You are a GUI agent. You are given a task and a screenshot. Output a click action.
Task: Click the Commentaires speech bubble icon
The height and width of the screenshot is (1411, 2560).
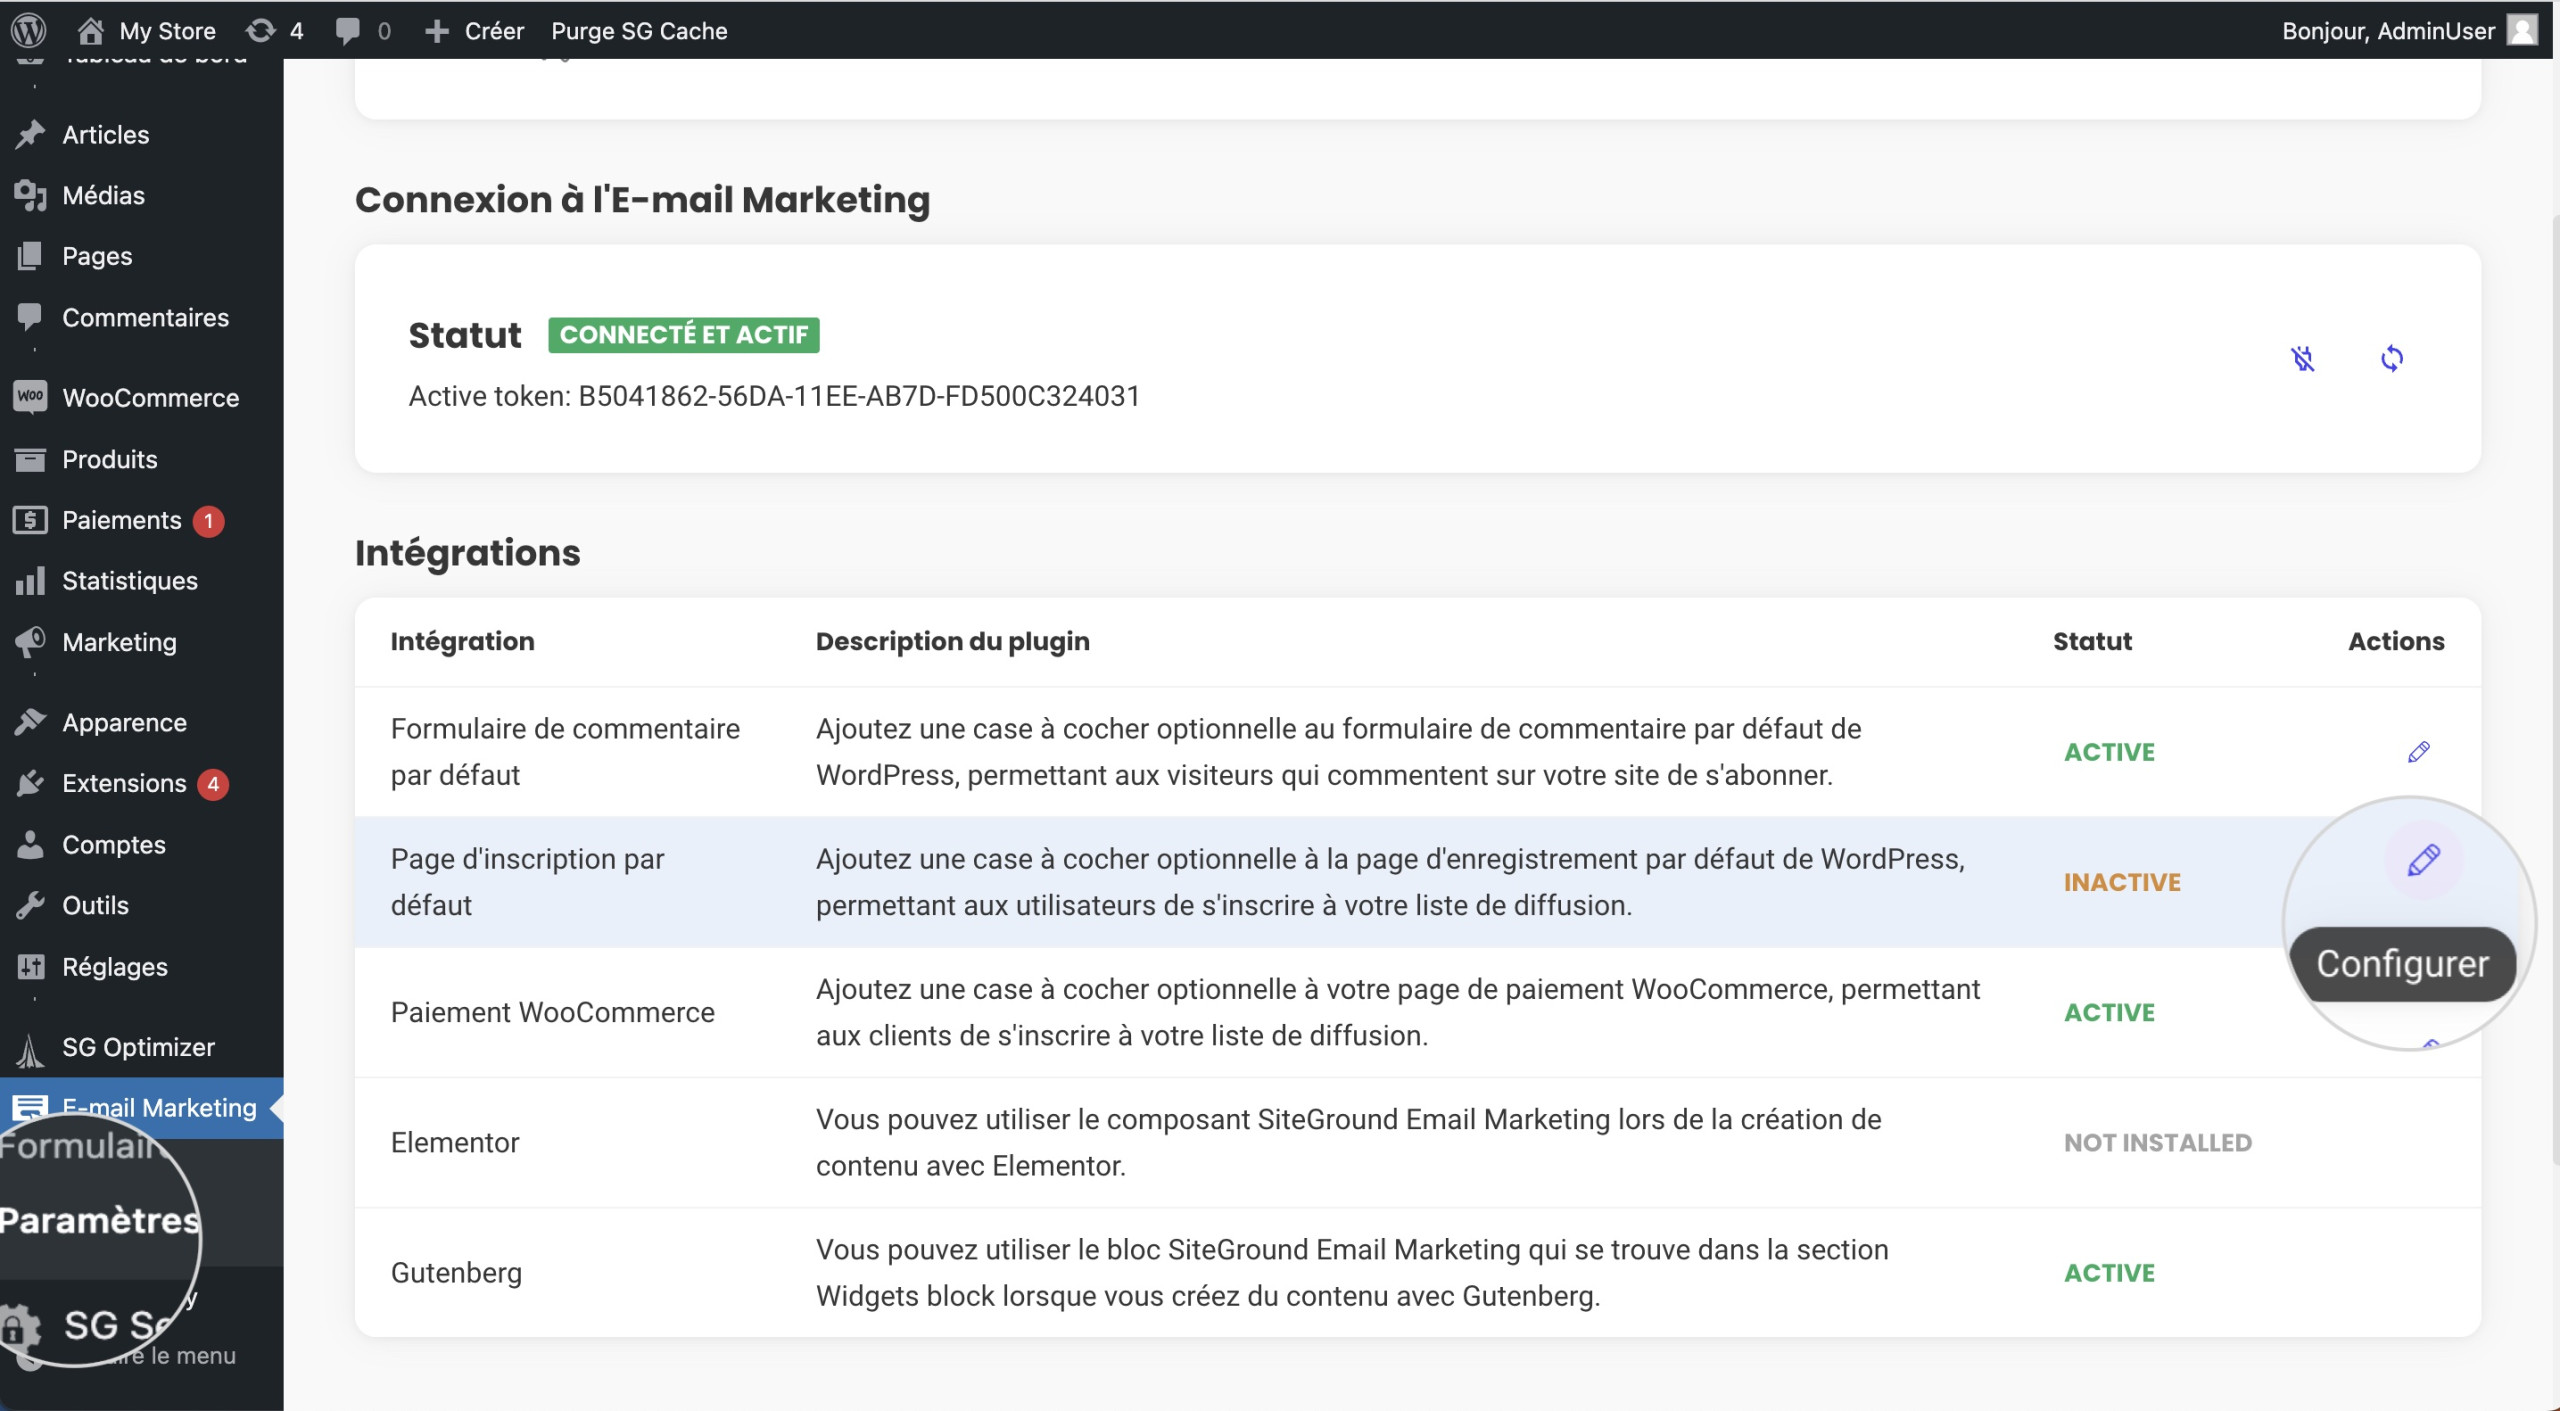(x=30, y=317)
